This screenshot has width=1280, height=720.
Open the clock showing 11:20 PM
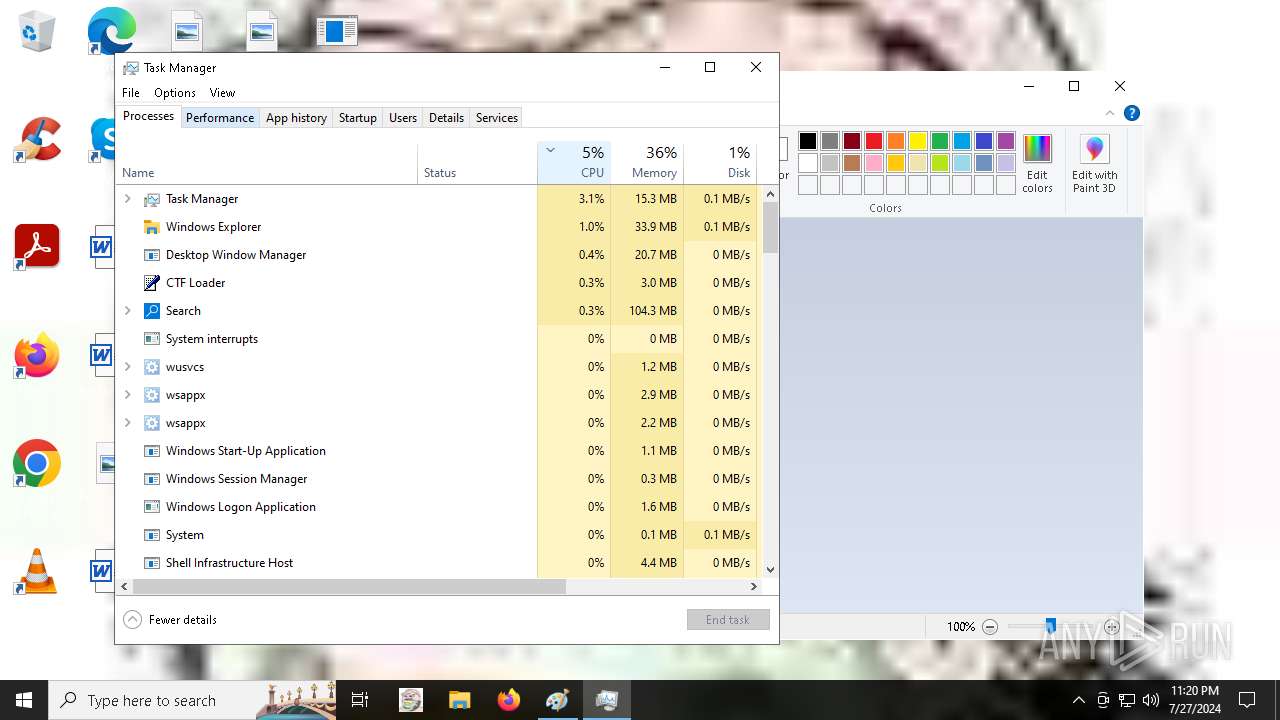coord(1195,700)
